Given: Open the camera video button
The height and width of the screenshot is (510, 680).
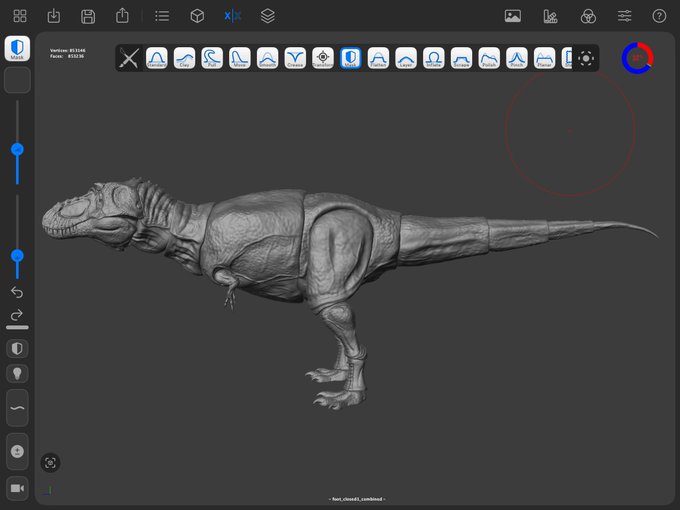Looking at the screenshot, I should 17,488.
